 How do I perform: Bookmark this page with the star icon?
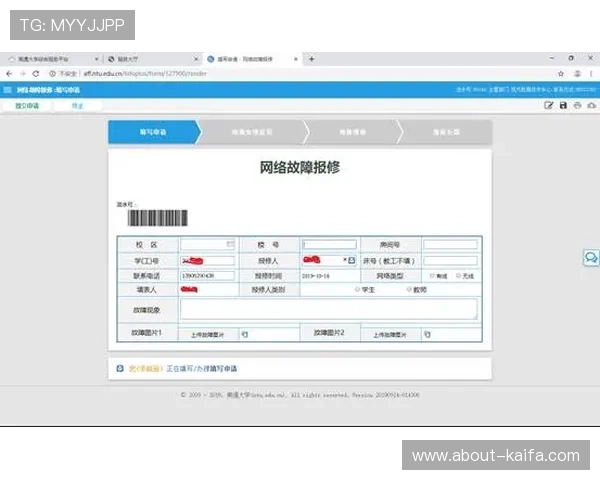point(561,73)
